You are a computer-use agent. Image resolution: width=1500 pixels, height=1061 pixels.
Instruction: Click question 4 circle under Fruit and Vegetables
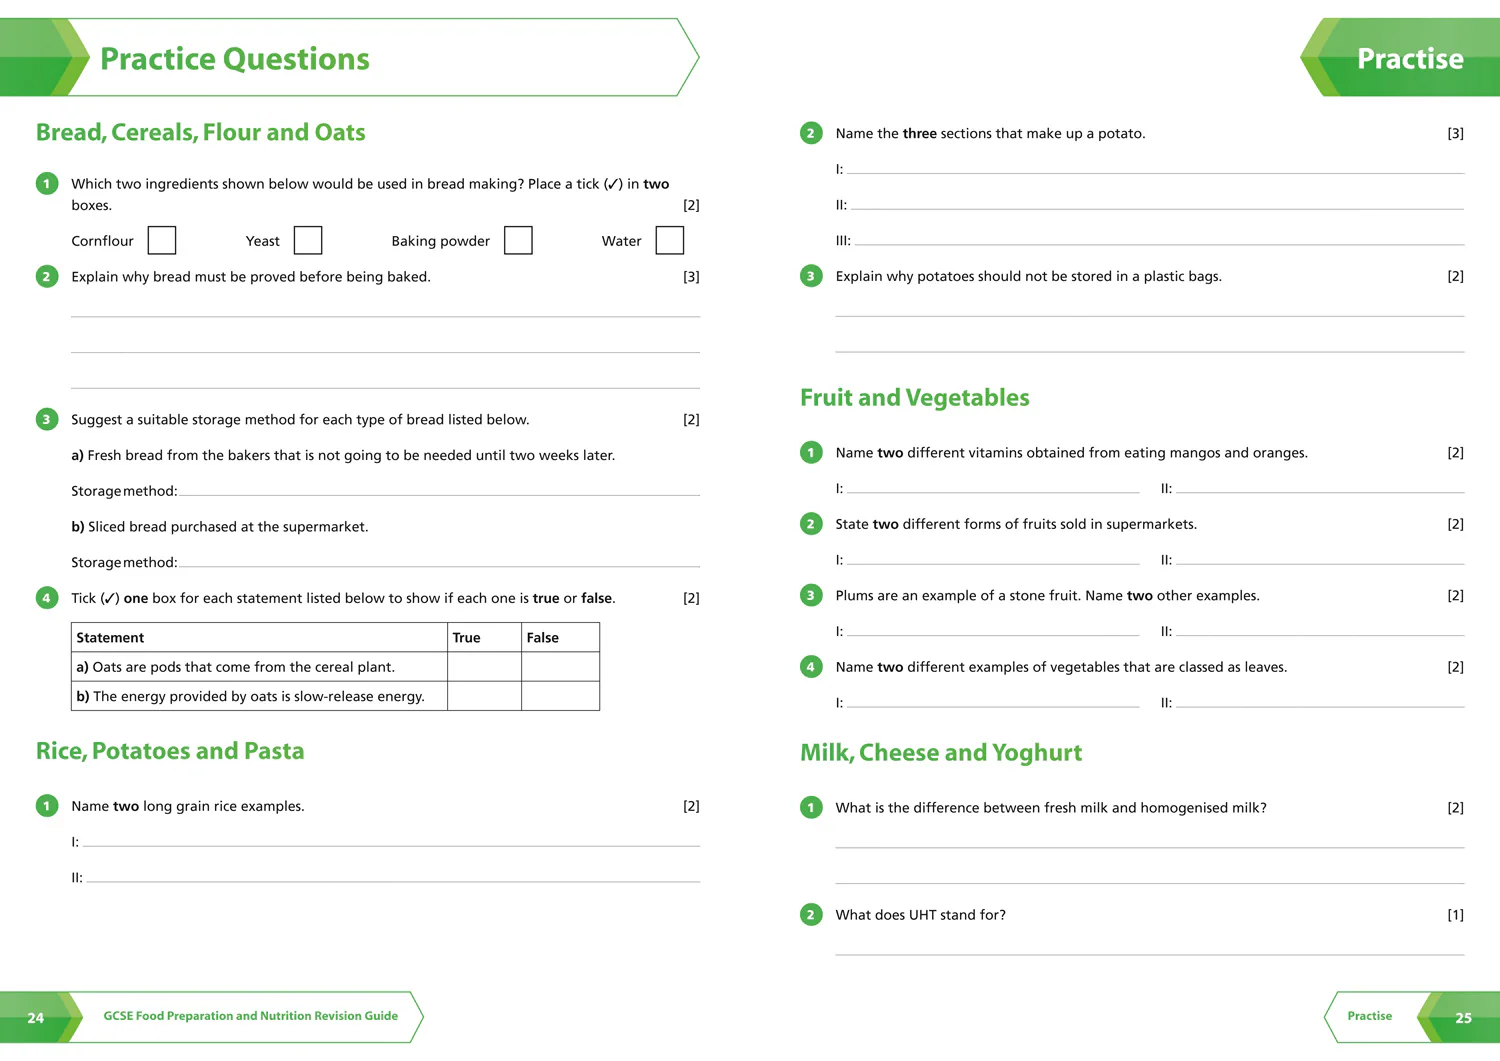coord(811,666)
